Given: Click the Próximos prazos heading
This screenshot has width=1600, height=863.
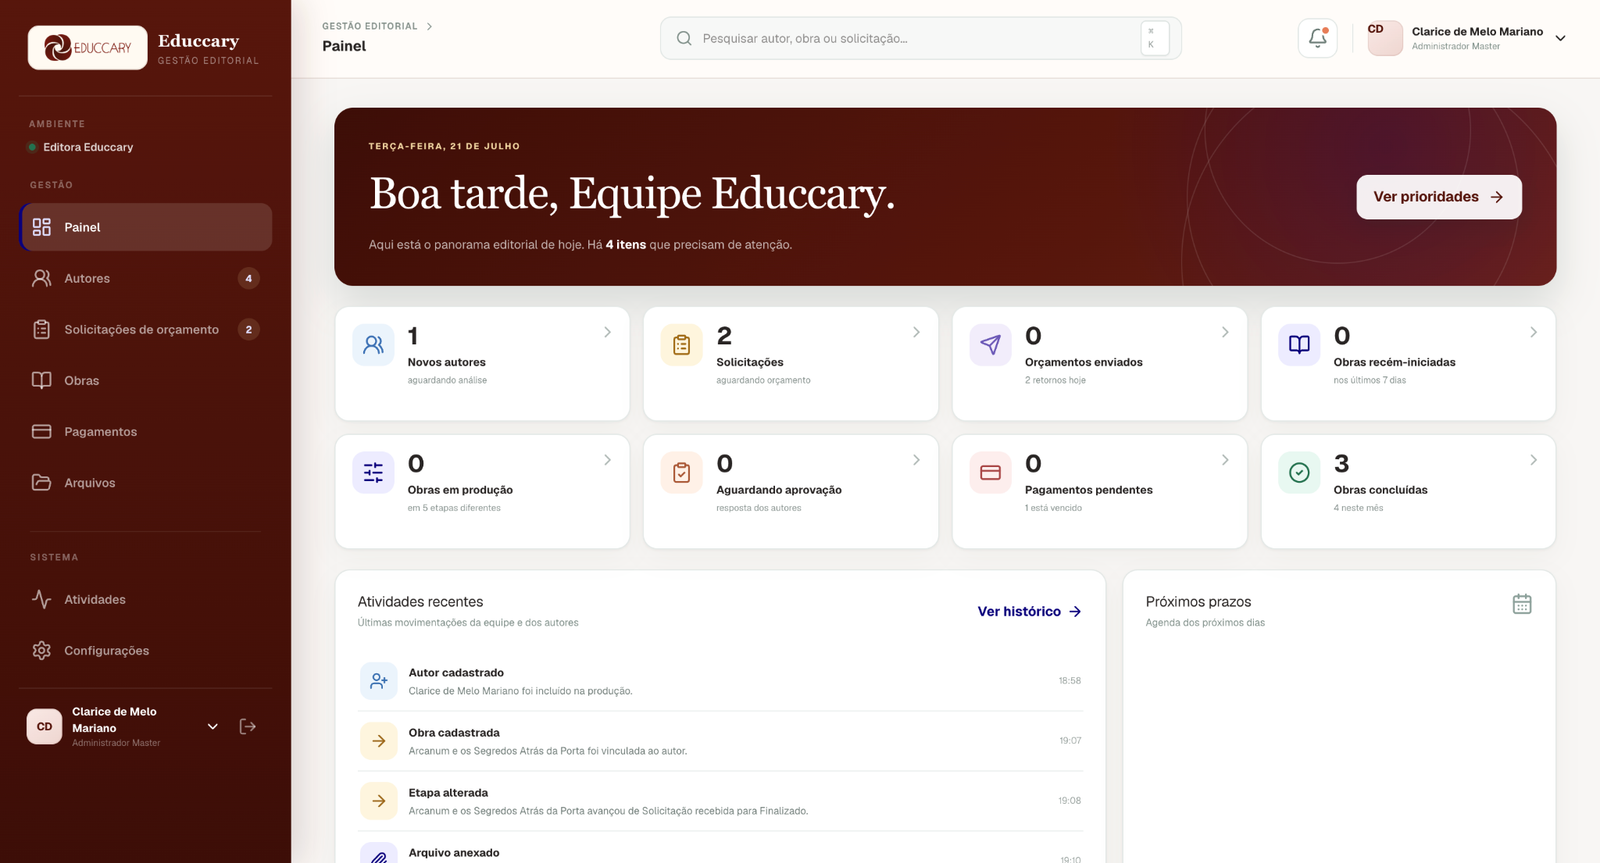Looking at the screenshot, I should (1198, 602).
